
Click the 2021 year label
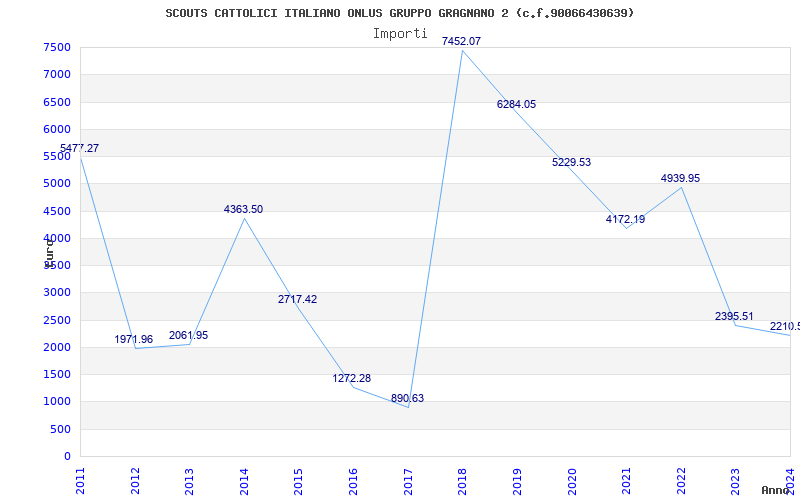(626, 481)
